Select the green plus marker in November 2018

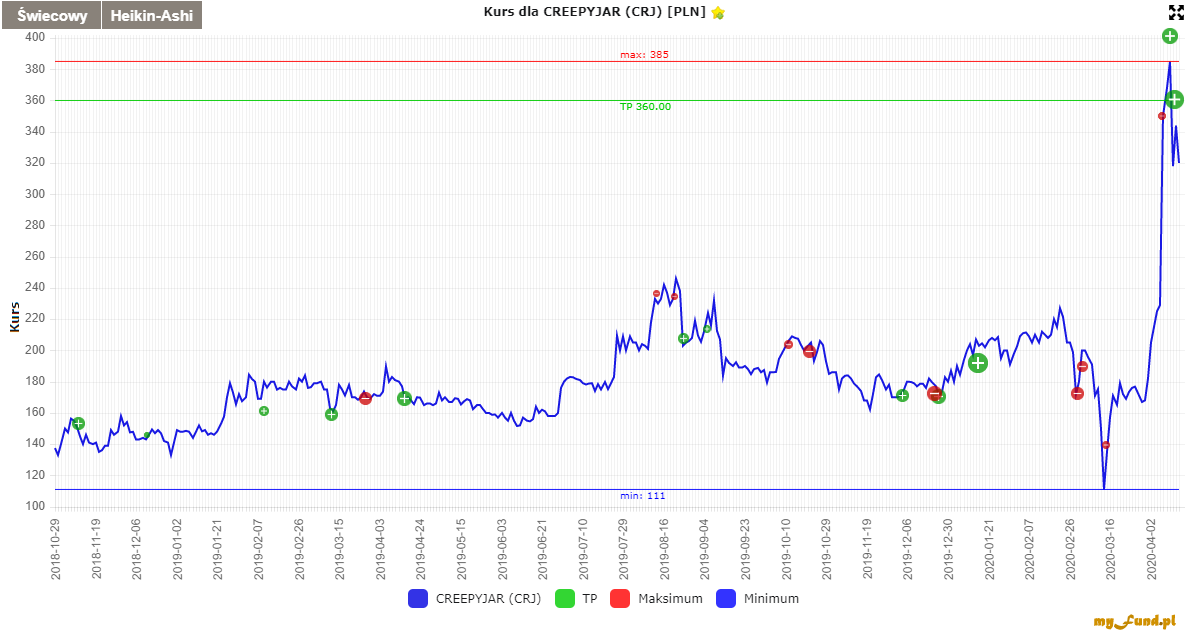point(78,424)
